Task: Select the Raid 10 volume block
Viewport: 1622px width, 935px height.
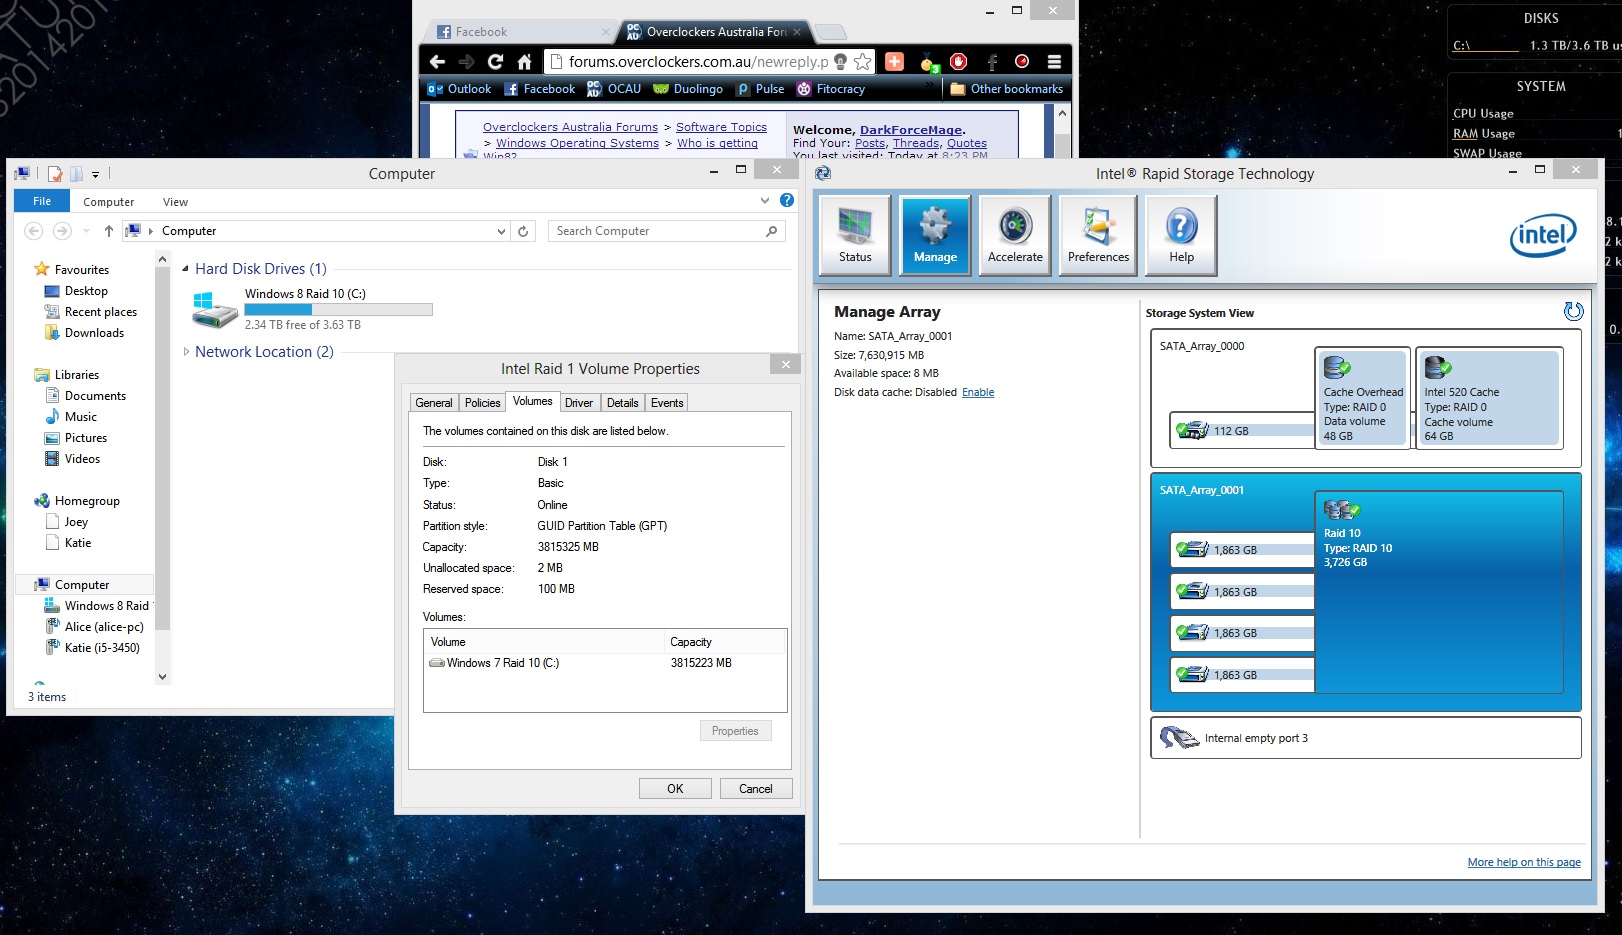Action: coord(1439,592)
